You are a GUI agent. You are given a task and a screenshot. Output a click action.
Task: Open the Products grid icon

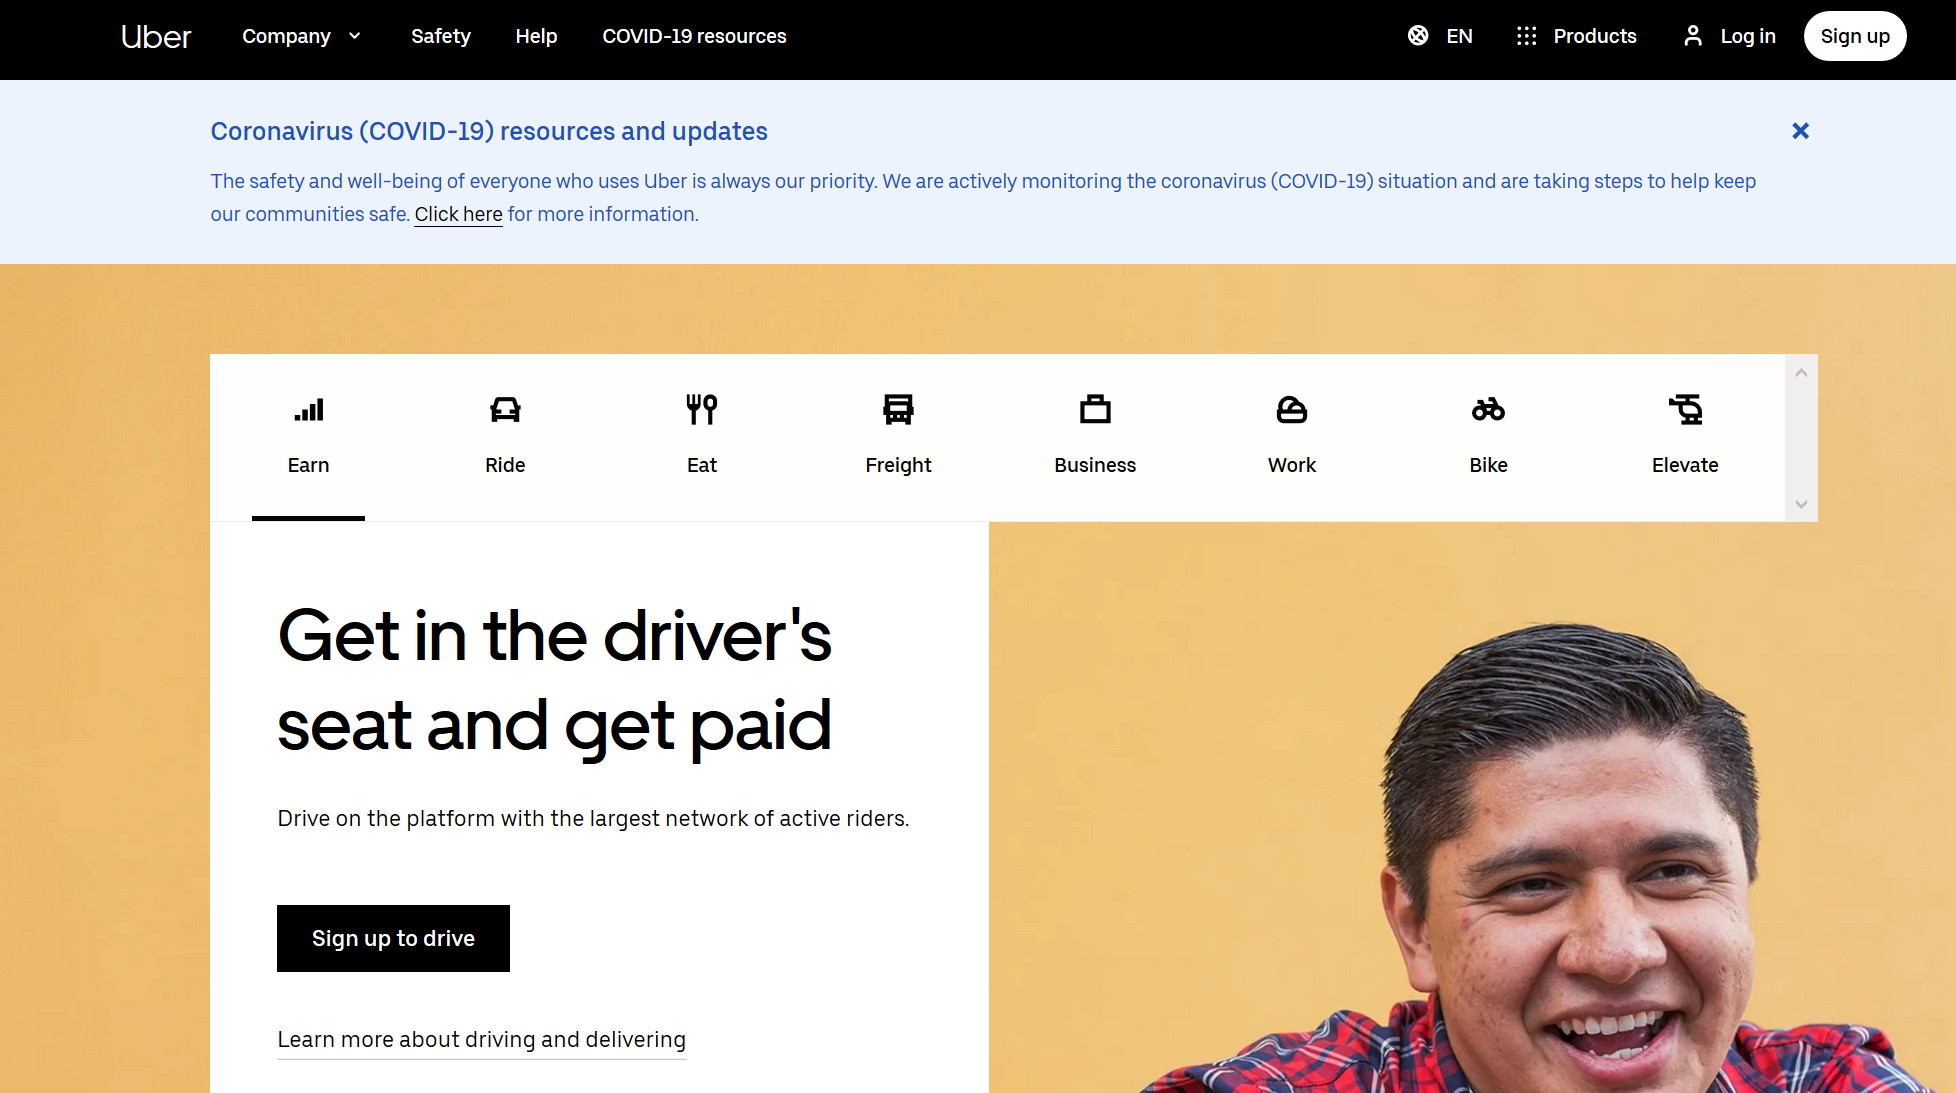[x=1526, y=36]
